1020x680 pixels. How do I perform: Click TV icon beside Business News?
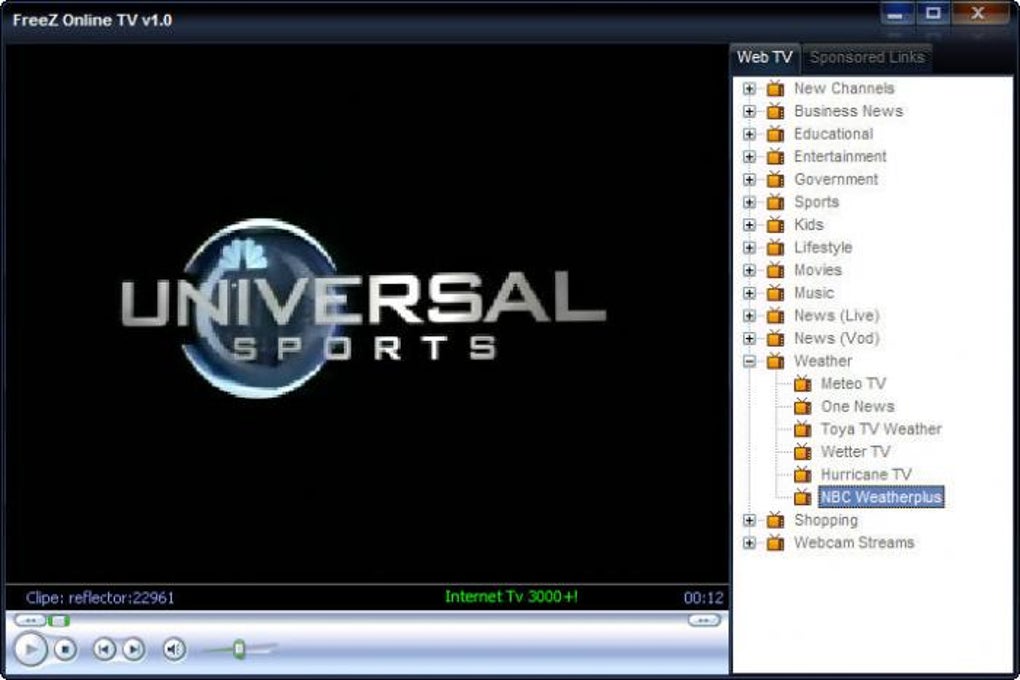775,111
